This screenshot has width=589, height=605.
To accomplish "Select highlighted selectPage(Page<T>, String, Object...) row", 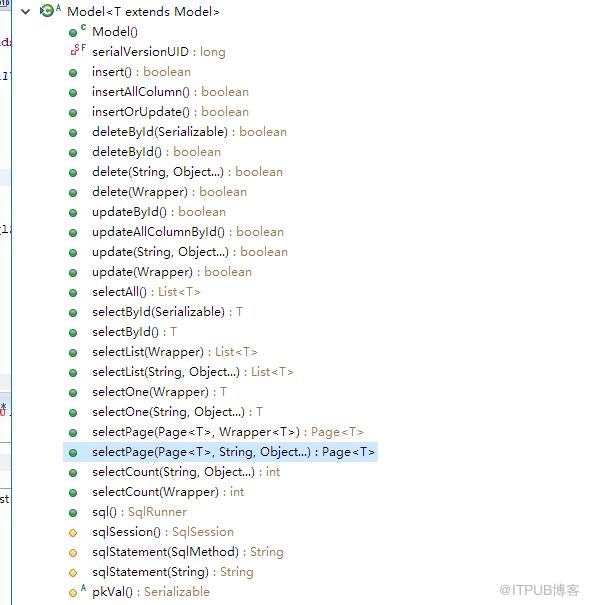I will [220, 452].
